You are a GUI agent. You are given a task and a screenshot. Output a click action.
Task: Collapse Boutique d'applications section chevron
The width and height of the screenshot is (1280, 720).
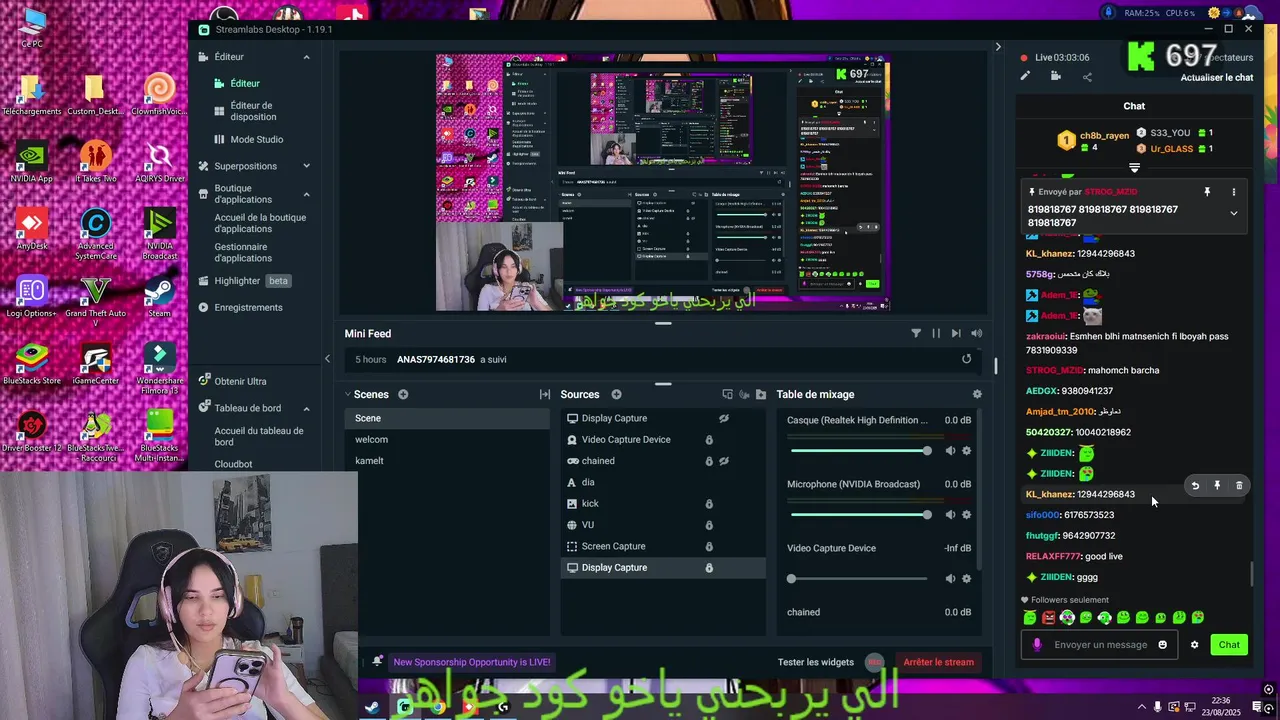pyautogui.click(x=307, y=194)
